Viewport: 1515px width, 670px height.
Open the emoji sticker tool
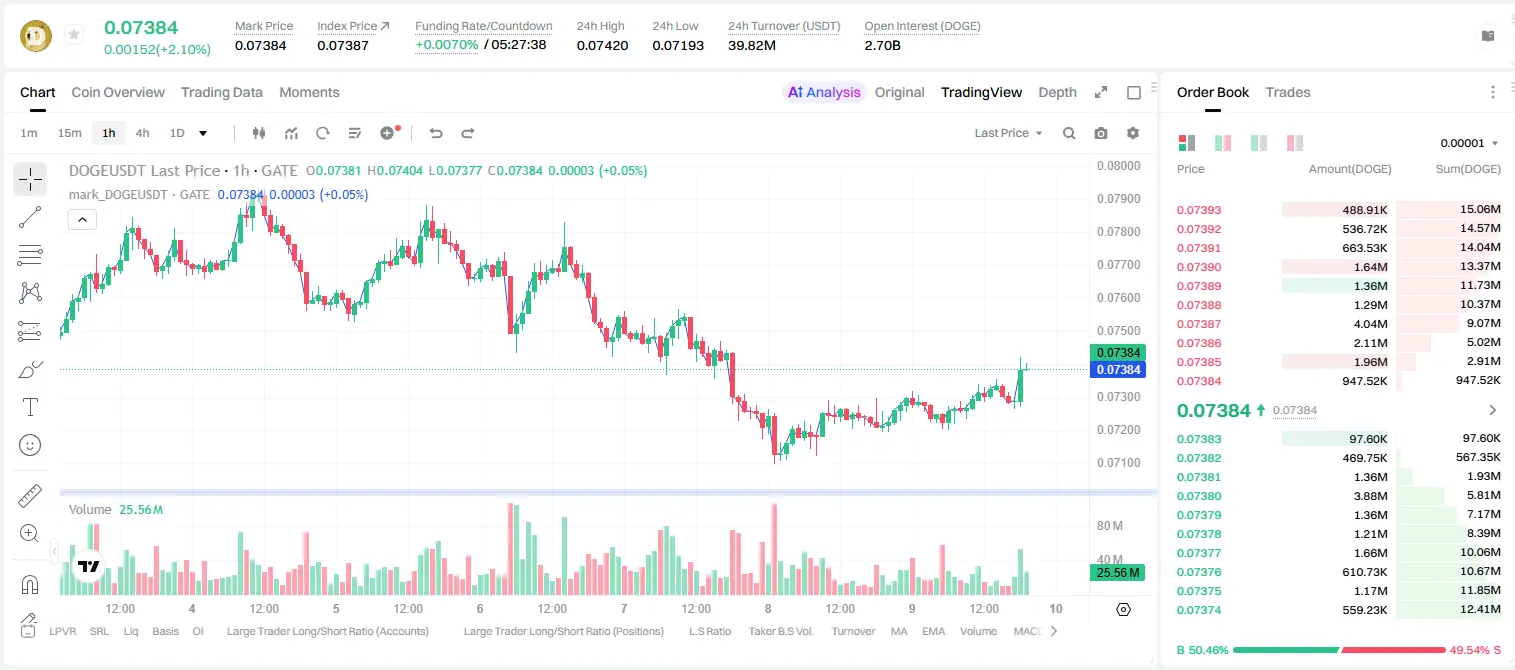(30, 445)
